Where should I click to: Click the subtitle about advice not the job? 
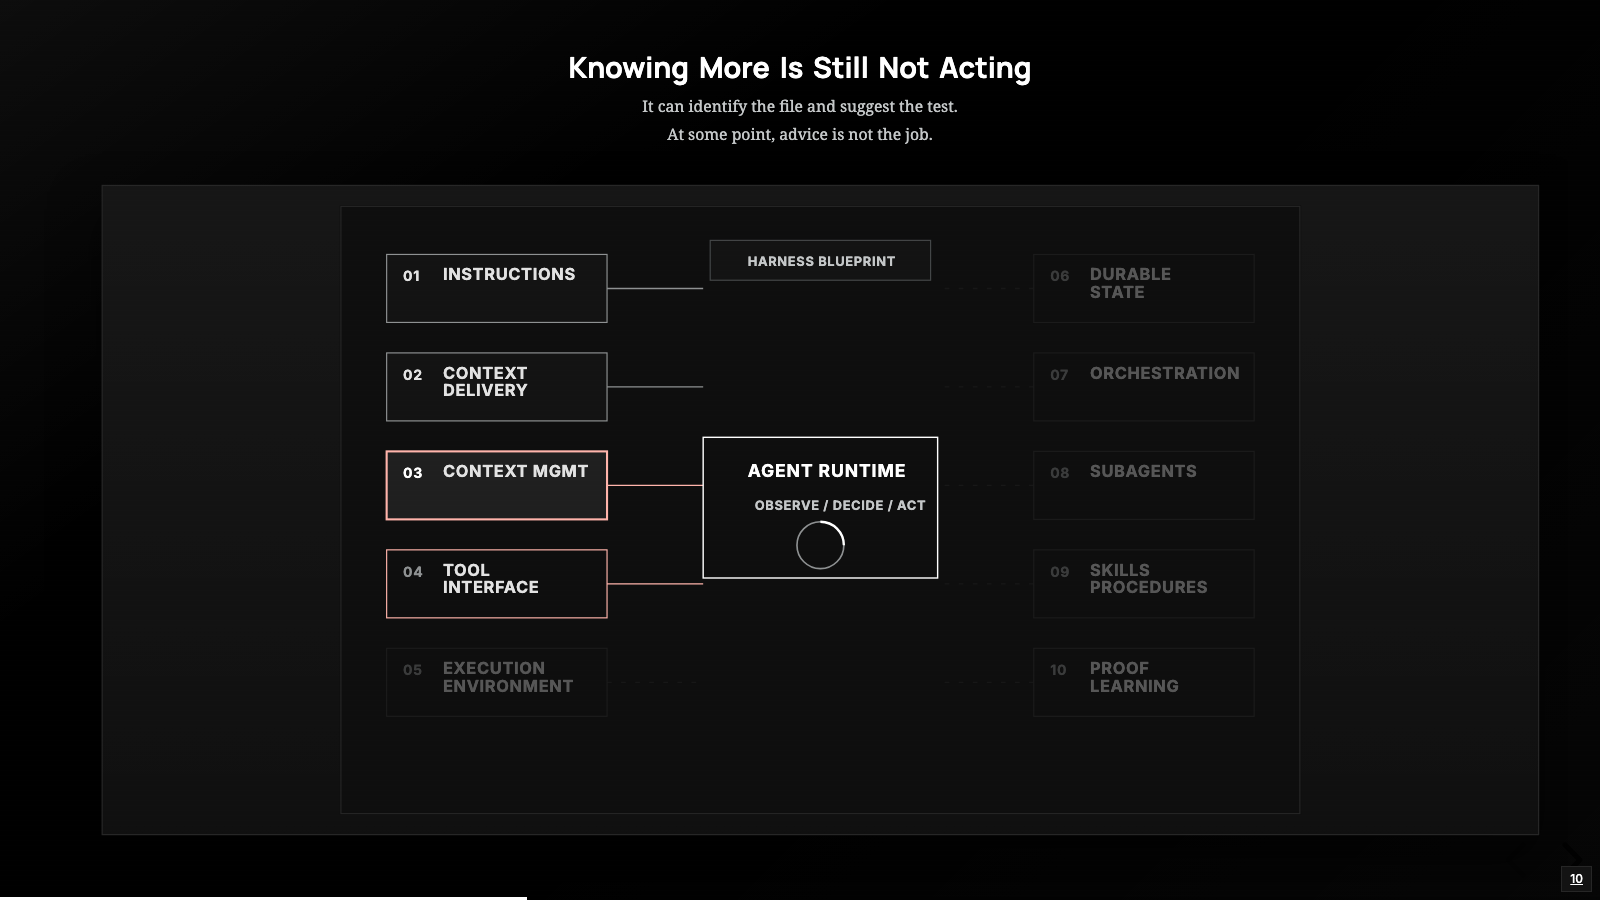800,134
